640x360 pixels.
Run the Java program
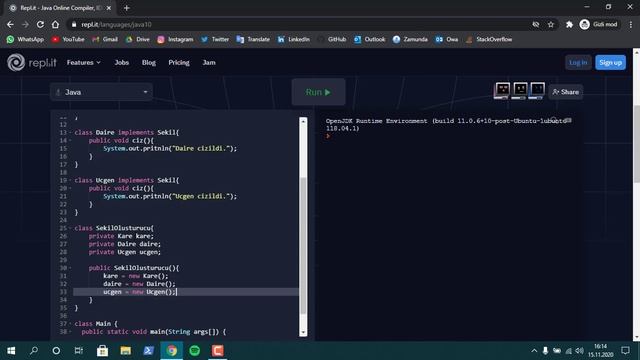(318, 92)
